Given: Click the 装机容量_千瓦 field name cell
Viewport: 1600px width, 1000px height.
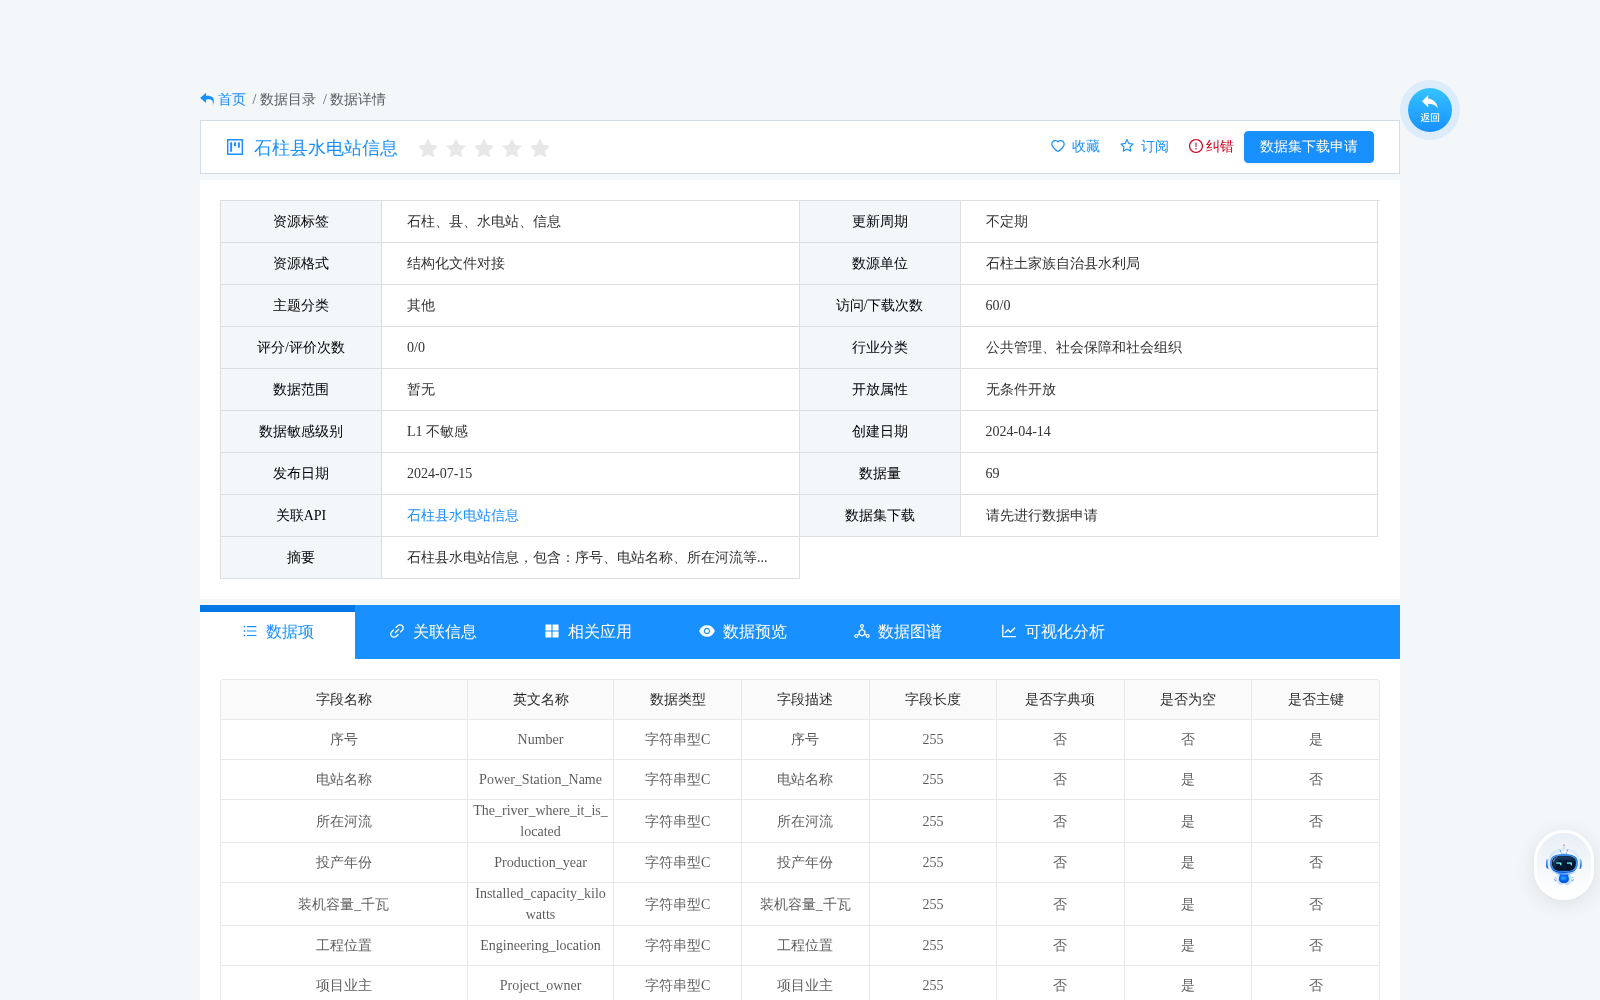Looking at the screenshot, I should pos(344,904).
